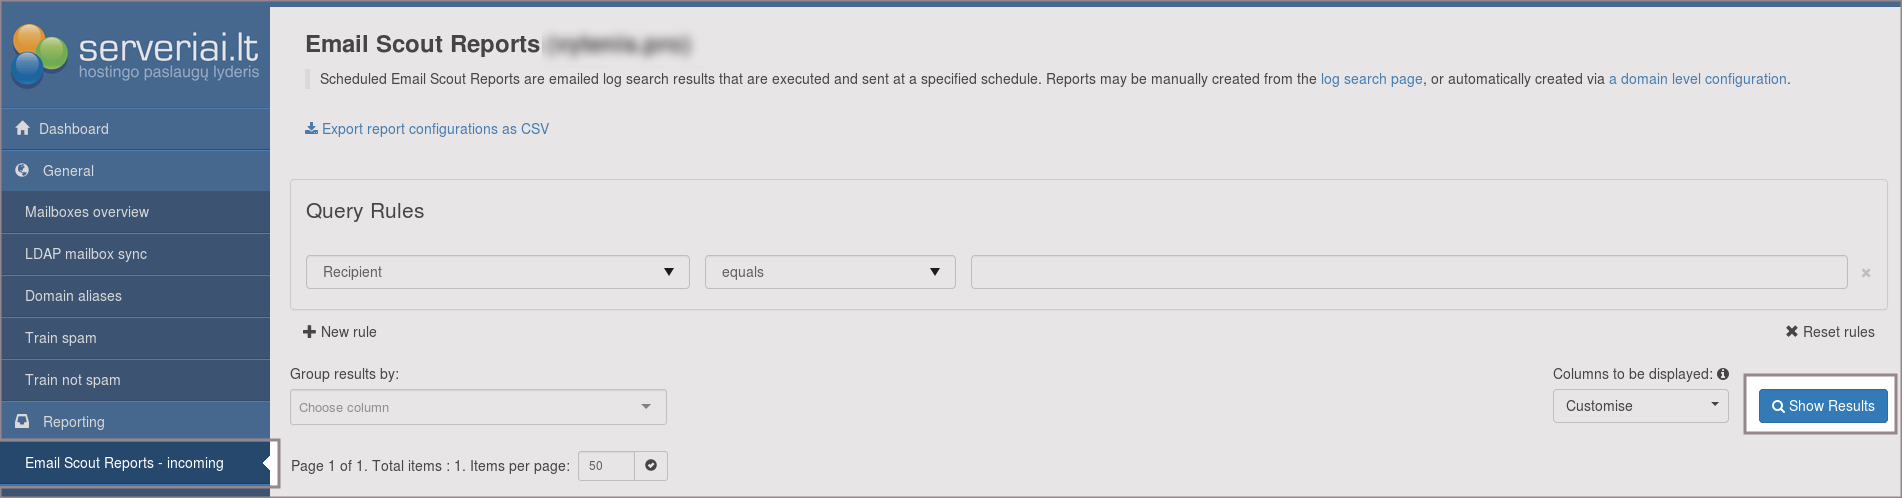Viewport: 1902px width, 498px height.
Task: Open Mailboxes overview in sidebar
Action: (x=87, y=212)
